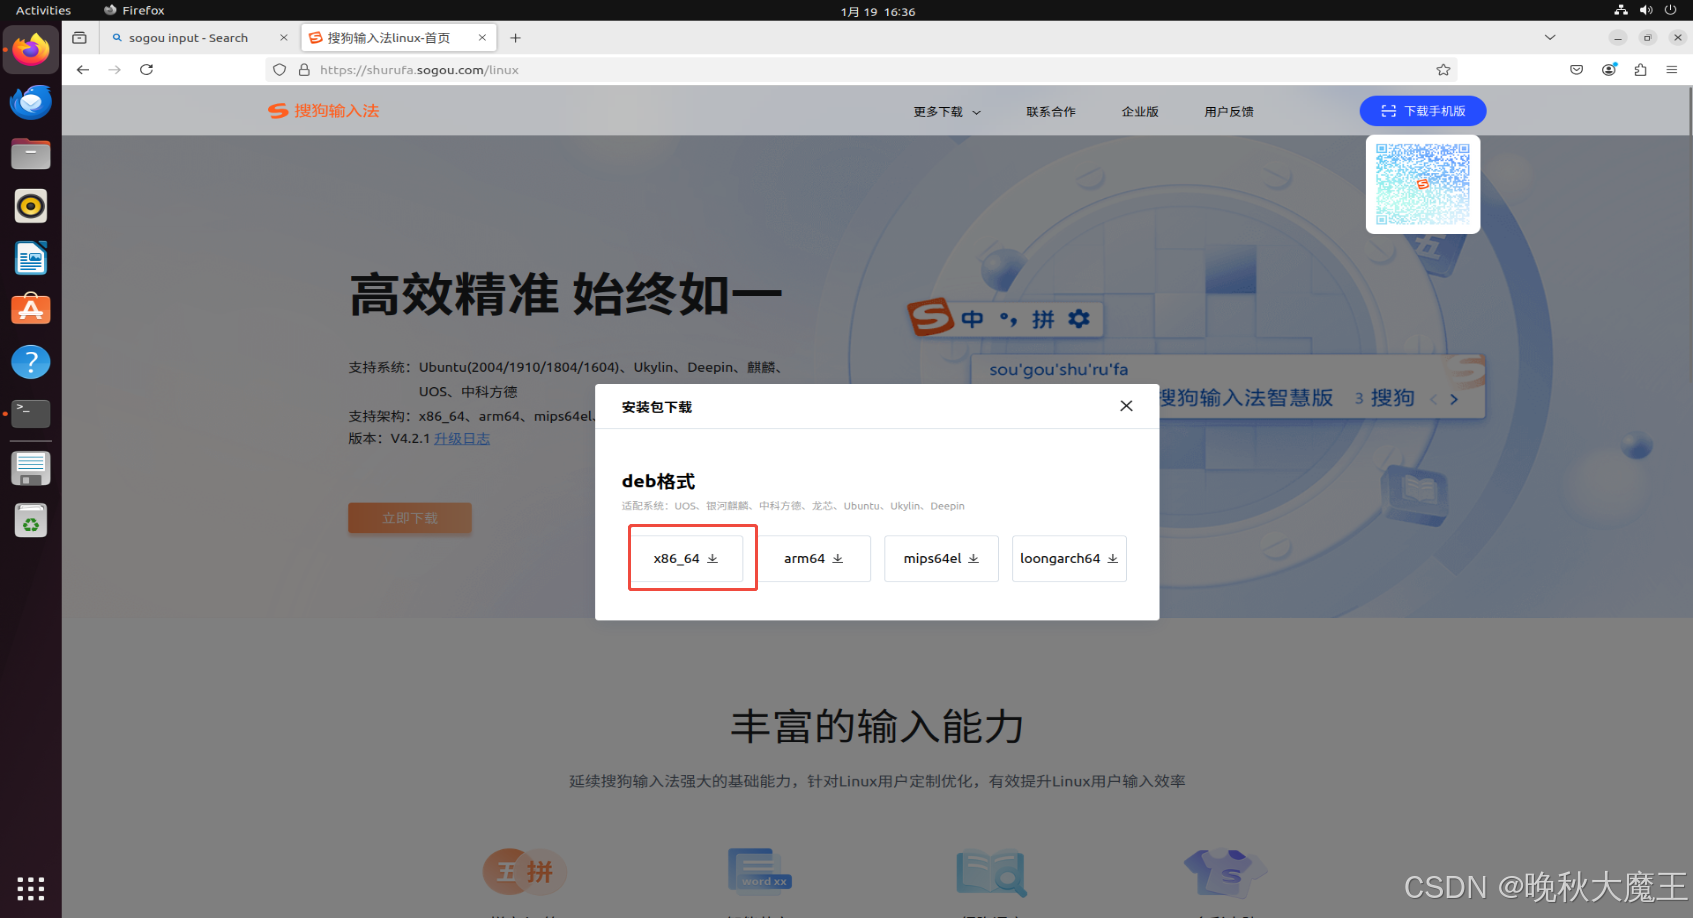Open the Files manager in the dock
Viewport: 1693px width, 918px height.
31,154
